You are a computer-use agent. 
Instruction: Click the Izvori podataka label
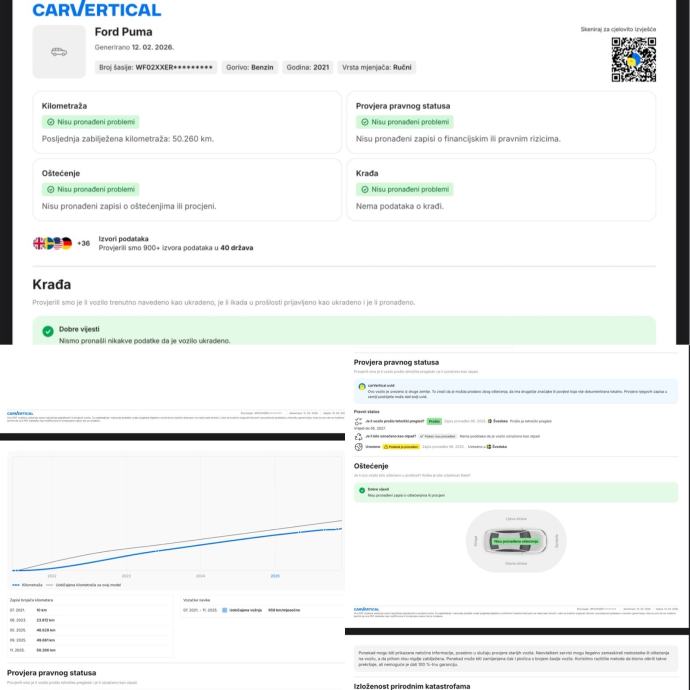click(x=123, y=239)
